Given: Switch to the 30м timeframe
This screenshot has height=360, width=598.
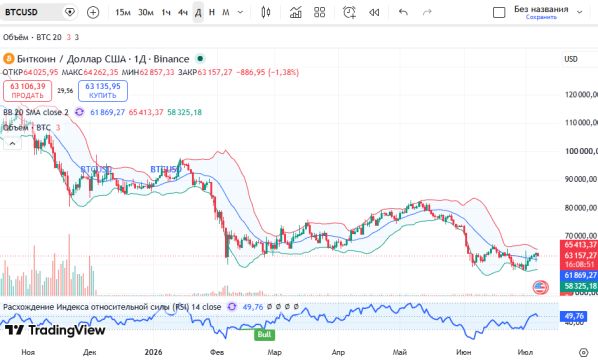Looking at the screenshot, I should 146,13.
